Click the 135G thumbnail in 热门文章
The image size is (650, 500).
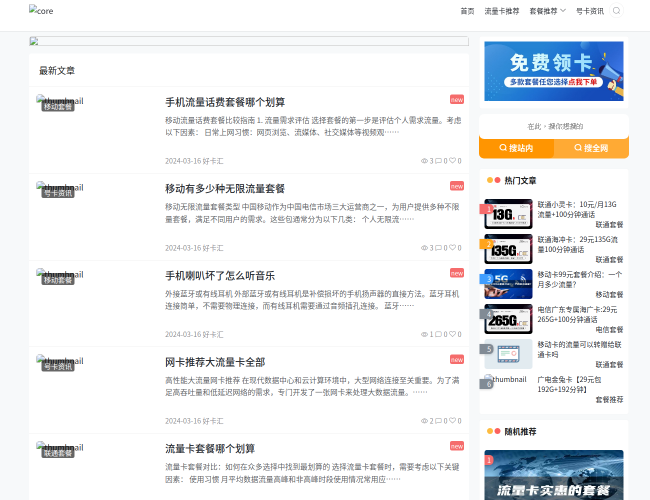coord(508,249)
